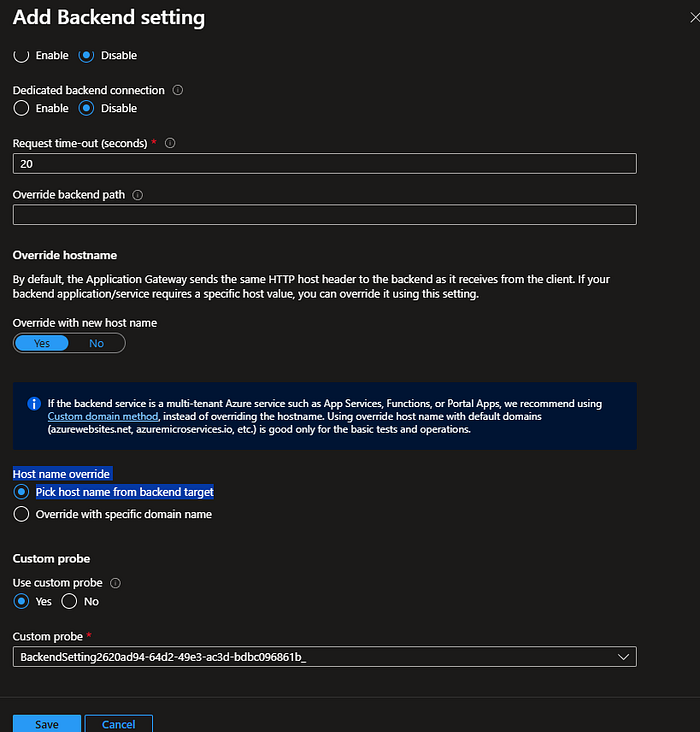Viewport: 700px width, 732px height.
Task: Focus the Override backend path field
Action: pyautogui.click(x=325, y=215)
